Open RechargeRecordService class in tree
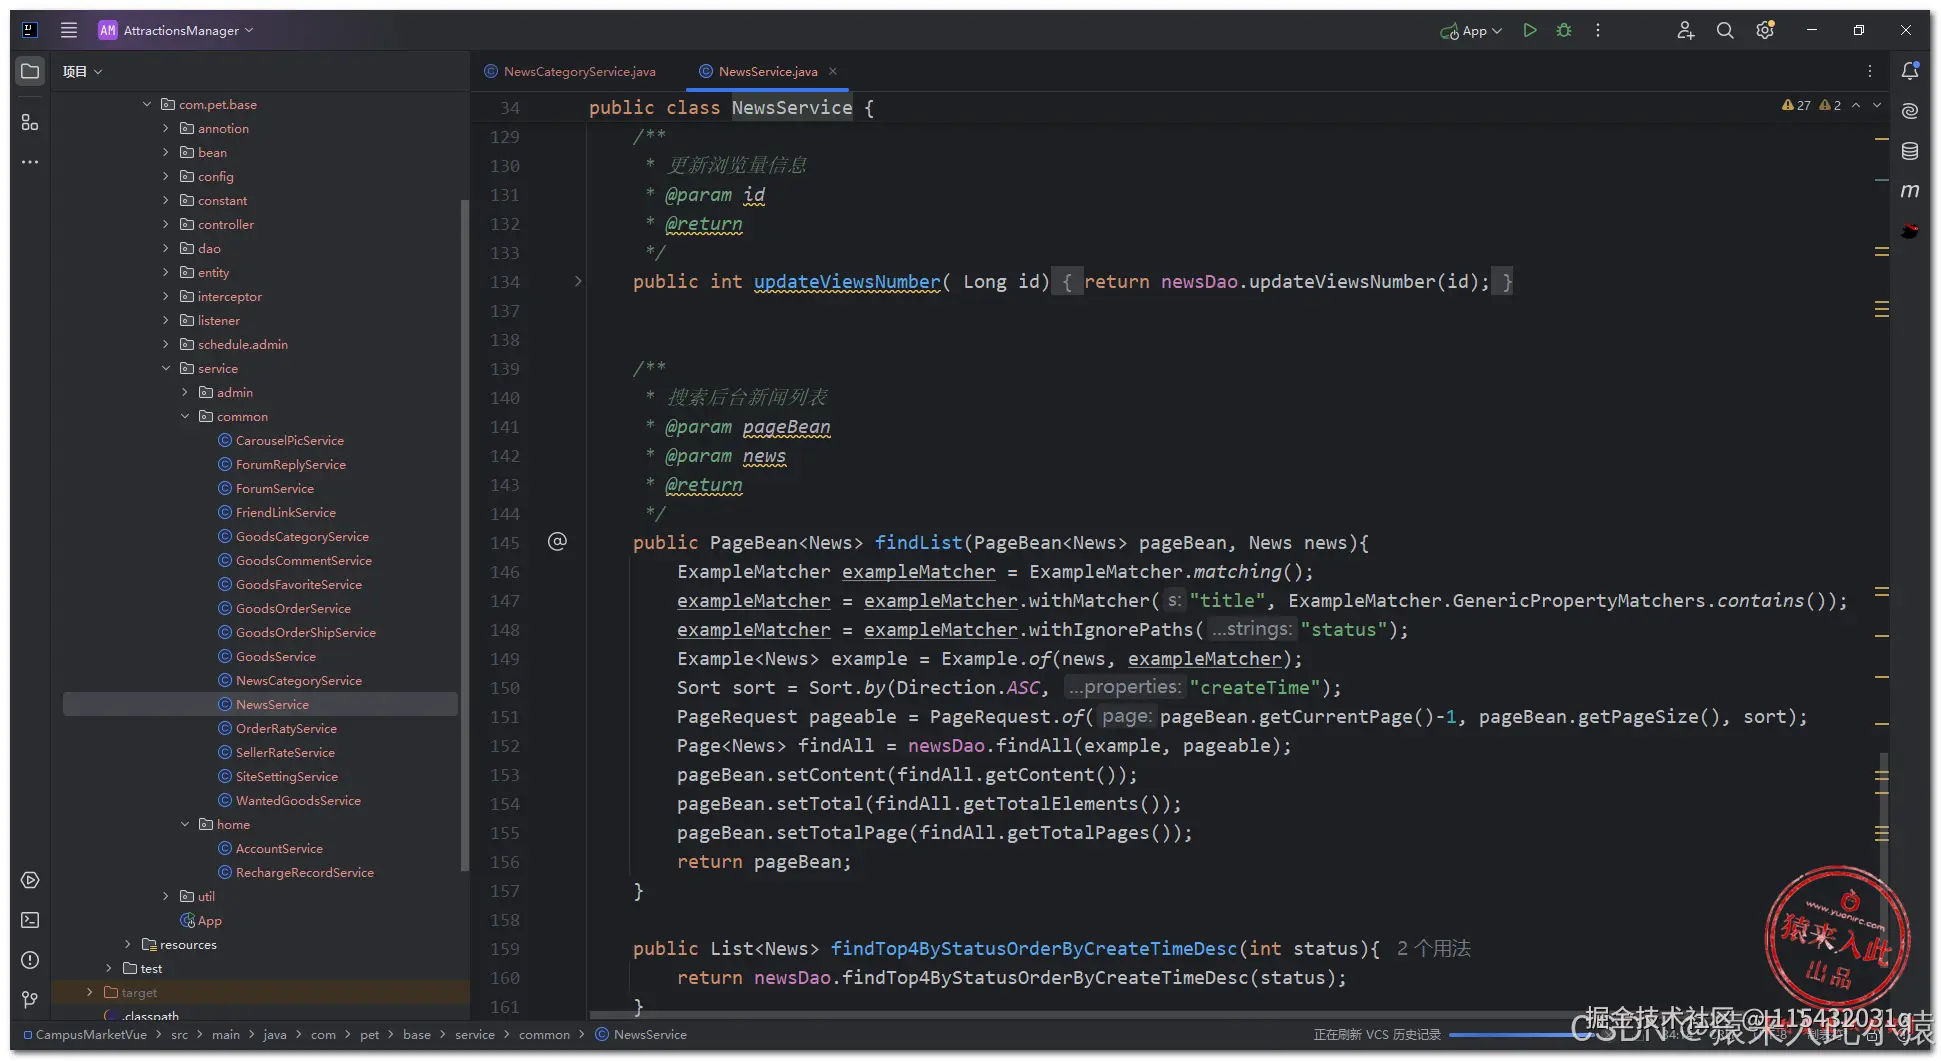Screen dimensions: 1941x1061 coord(304,872)
